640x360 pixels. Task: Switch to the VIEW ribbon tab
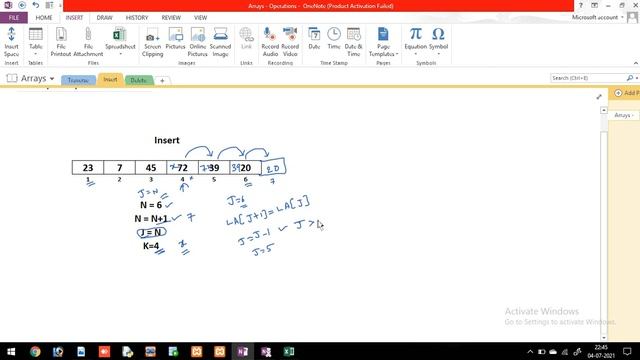click(x=200, y=18)
